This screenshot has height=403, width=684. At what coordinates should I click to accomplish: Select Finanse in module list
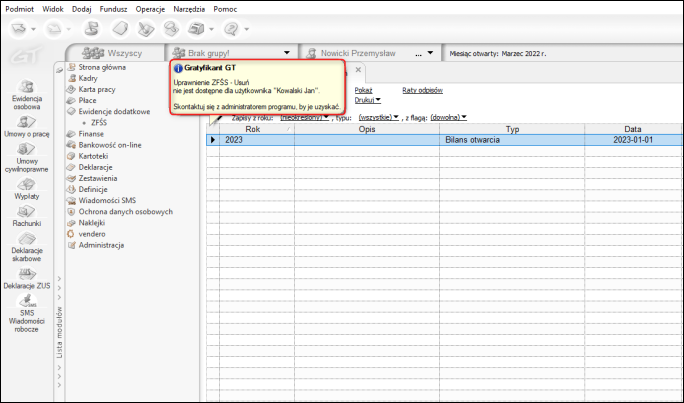tap(91, 134)
